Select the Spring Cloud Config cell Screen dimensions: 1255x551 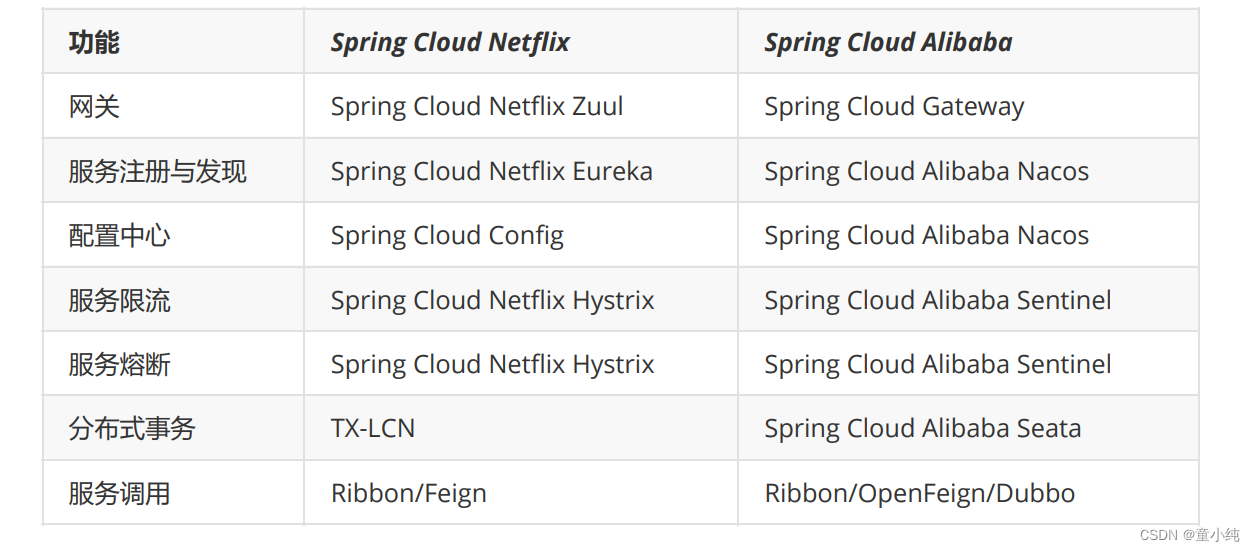[447, 236]
